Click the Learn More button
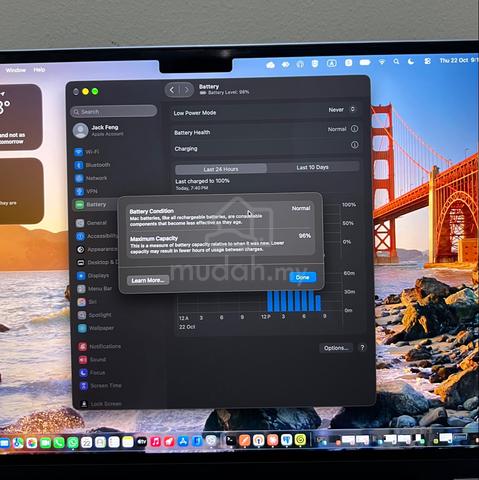 pyautogui.click(x=148, y=280)
